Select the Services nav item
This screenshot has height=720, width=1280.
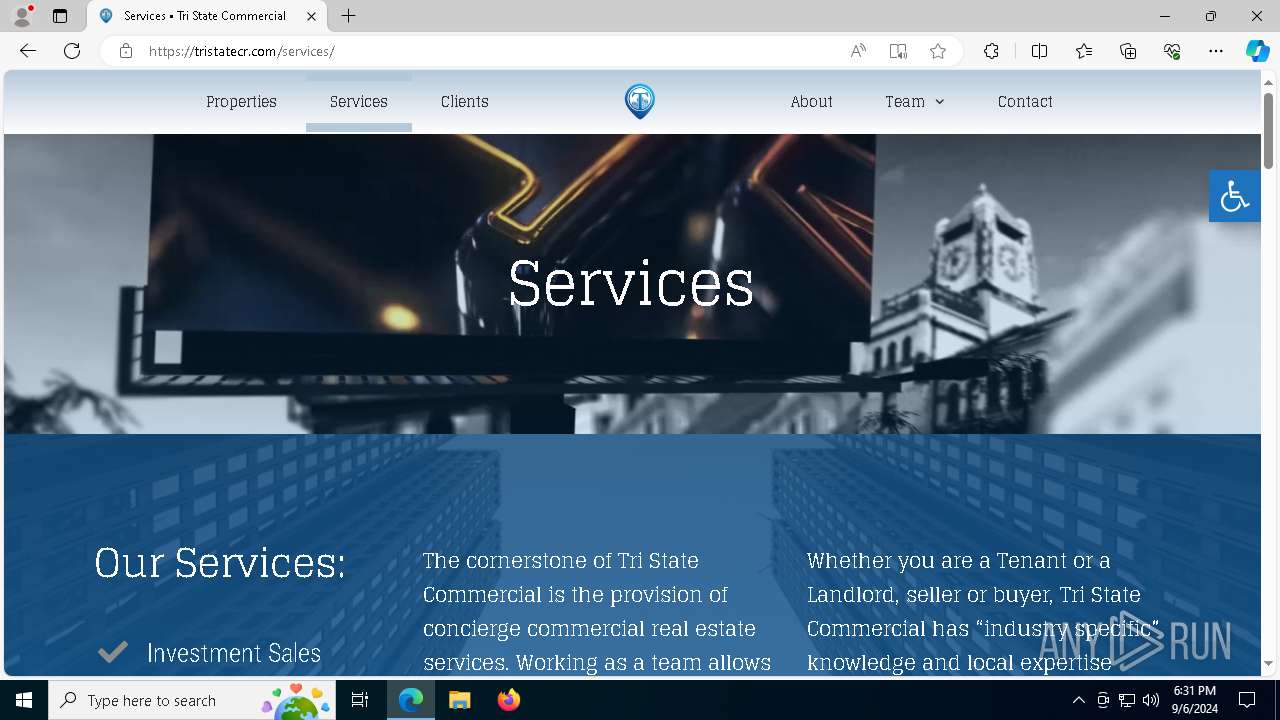pyautogui.click(x=359, y=102)
